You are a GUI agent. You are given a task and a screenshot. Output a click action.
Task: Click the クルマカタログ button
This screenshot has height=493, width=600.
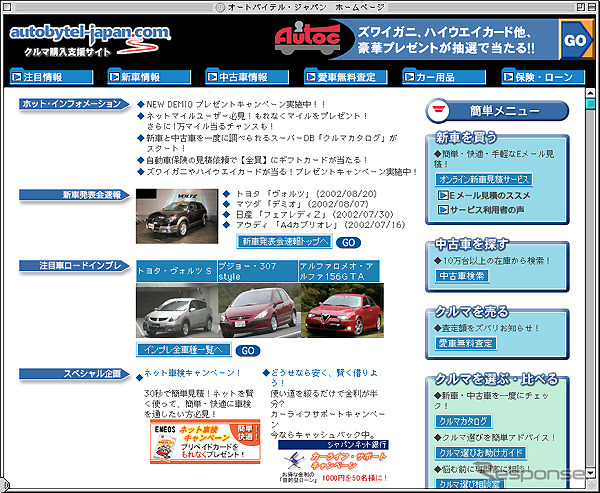[x=463, y=421]
